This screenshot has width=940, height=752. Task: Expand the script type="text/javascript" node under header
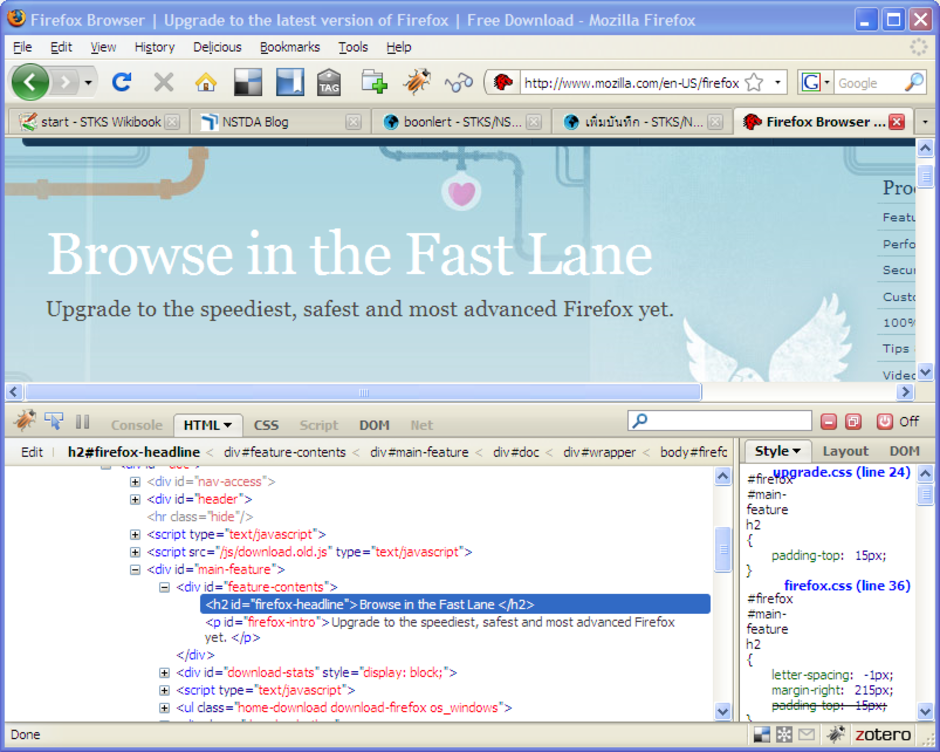(x=135, y=535)
